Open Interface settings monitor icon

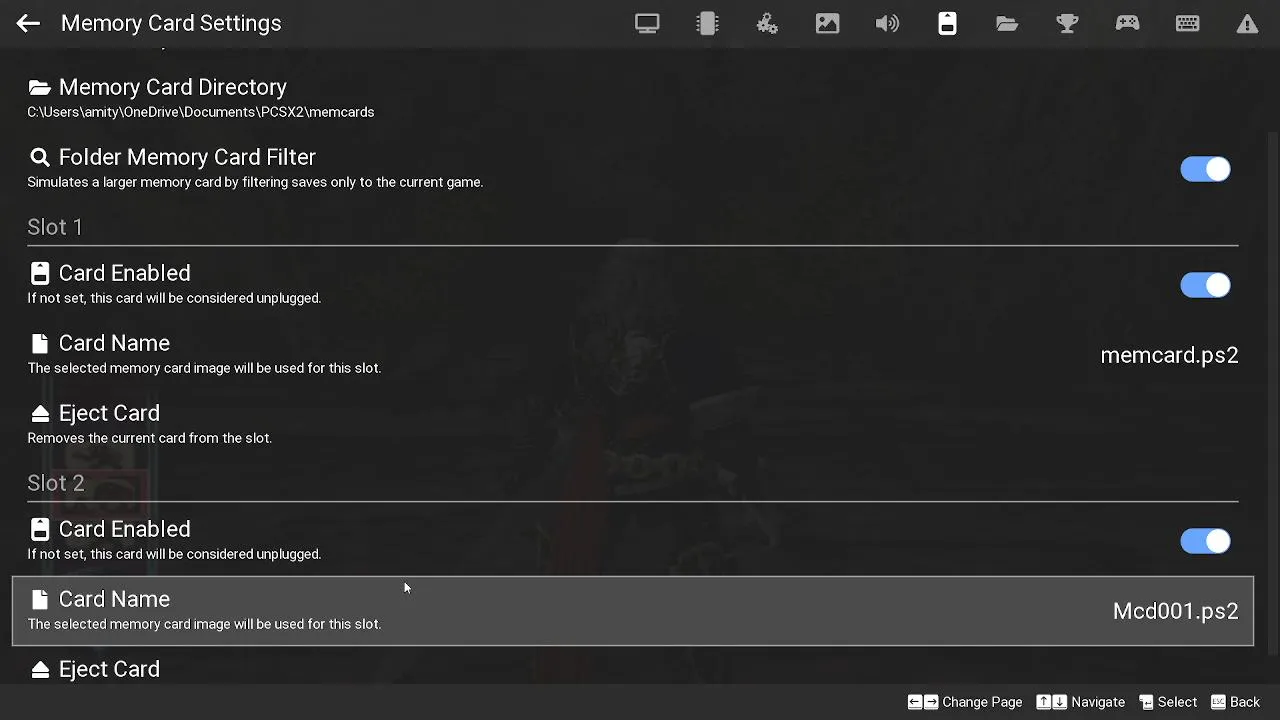[647, 23]
